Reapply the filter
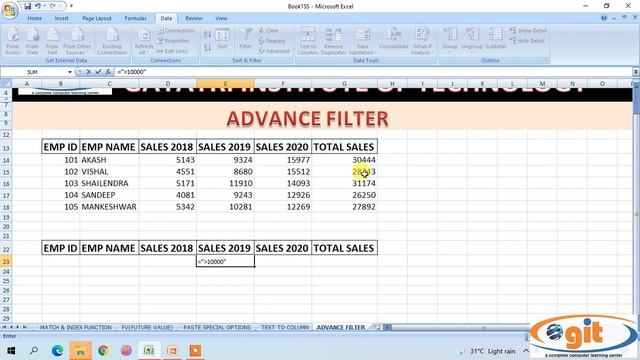640x360 pixels. 271,41
